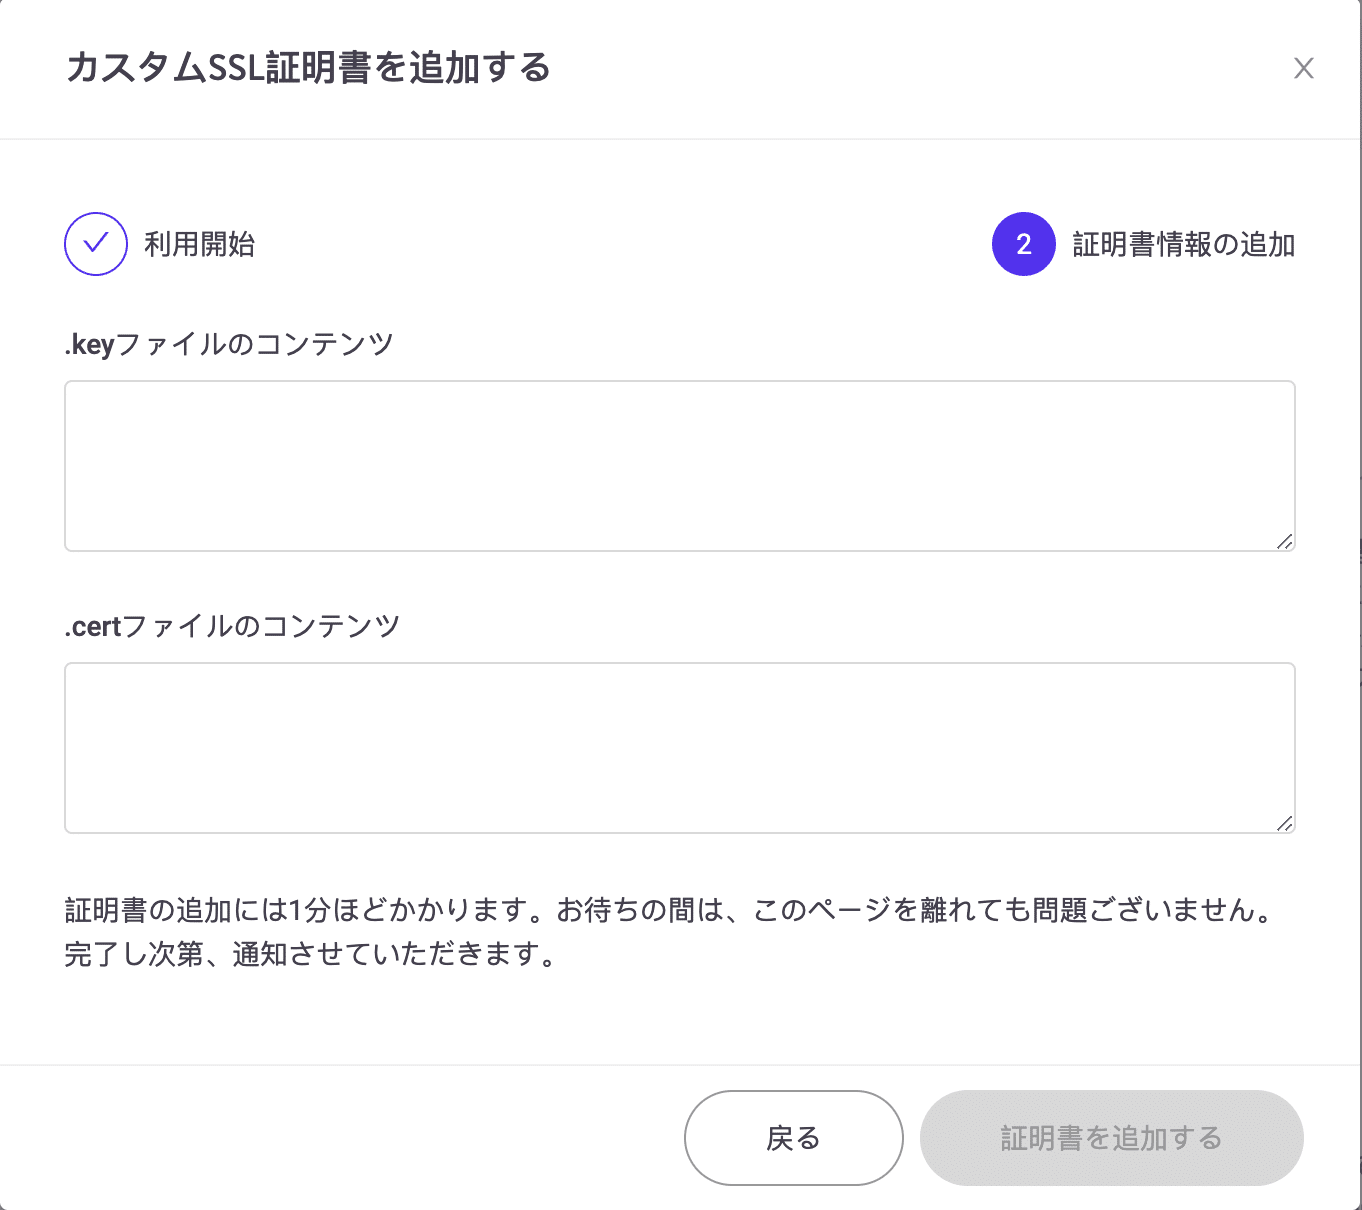Viewport: 1362px width, 1210px height.
Task: Select the 利用開始 step label
Action: pos(200,244)
